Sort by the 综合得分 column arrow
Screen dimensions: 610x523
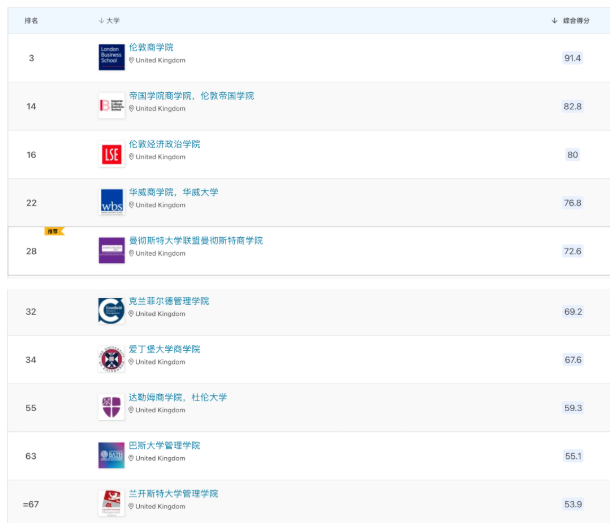[x=554, y=21]
